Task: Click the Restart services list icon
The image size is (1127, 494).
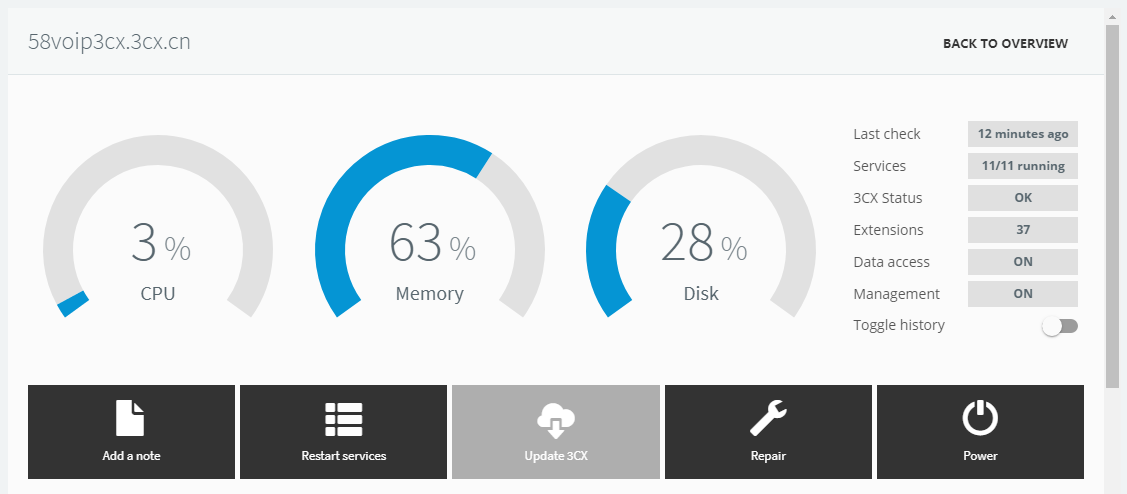Action: 344,418
